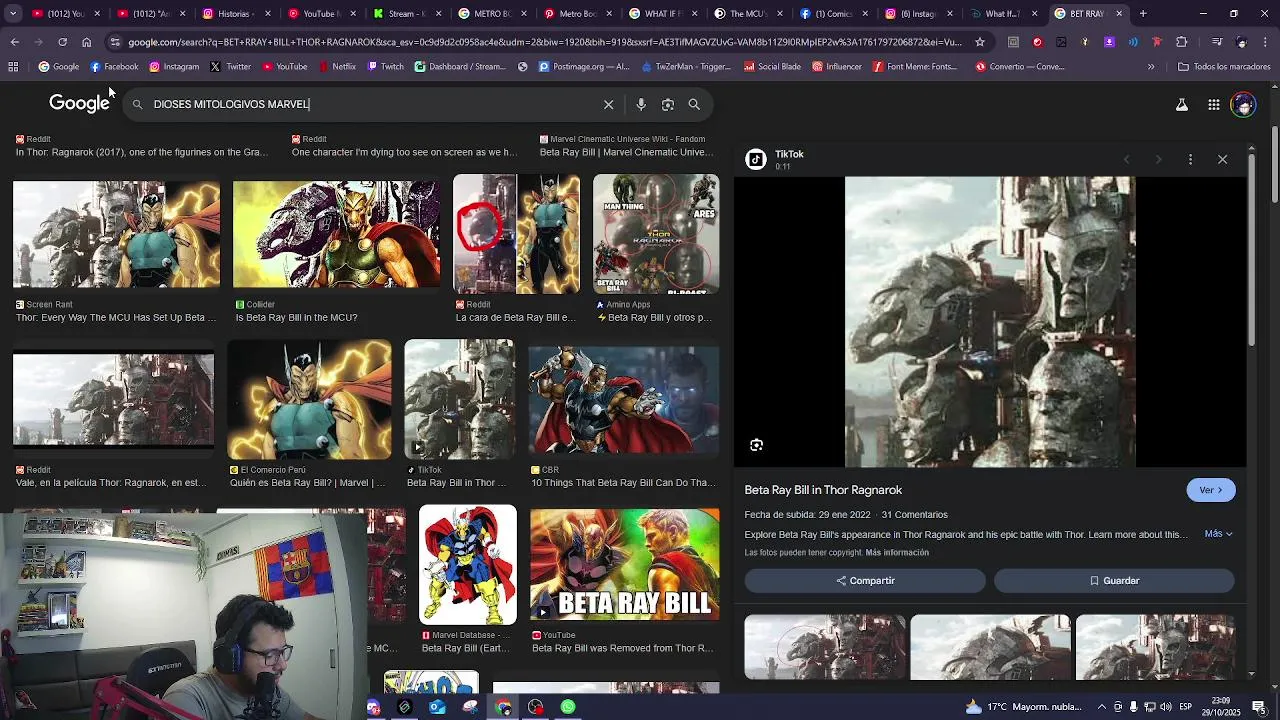Show more bookmarks with chevron
Image resolution: width=1280 pixels, height=720 pixels.
[1151, 67]
